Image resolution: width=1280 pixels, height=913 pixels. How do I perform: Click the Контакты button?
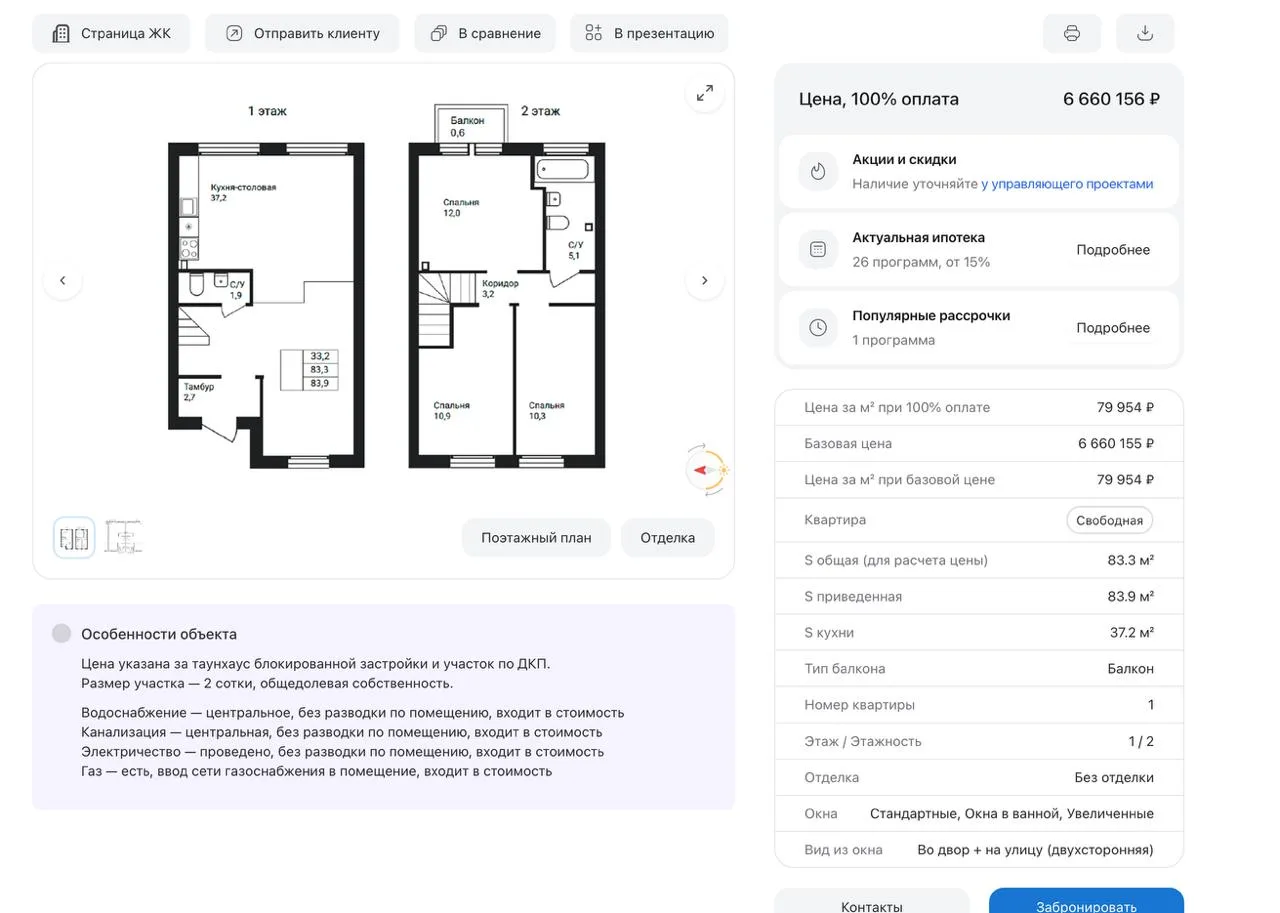(872, 905)
